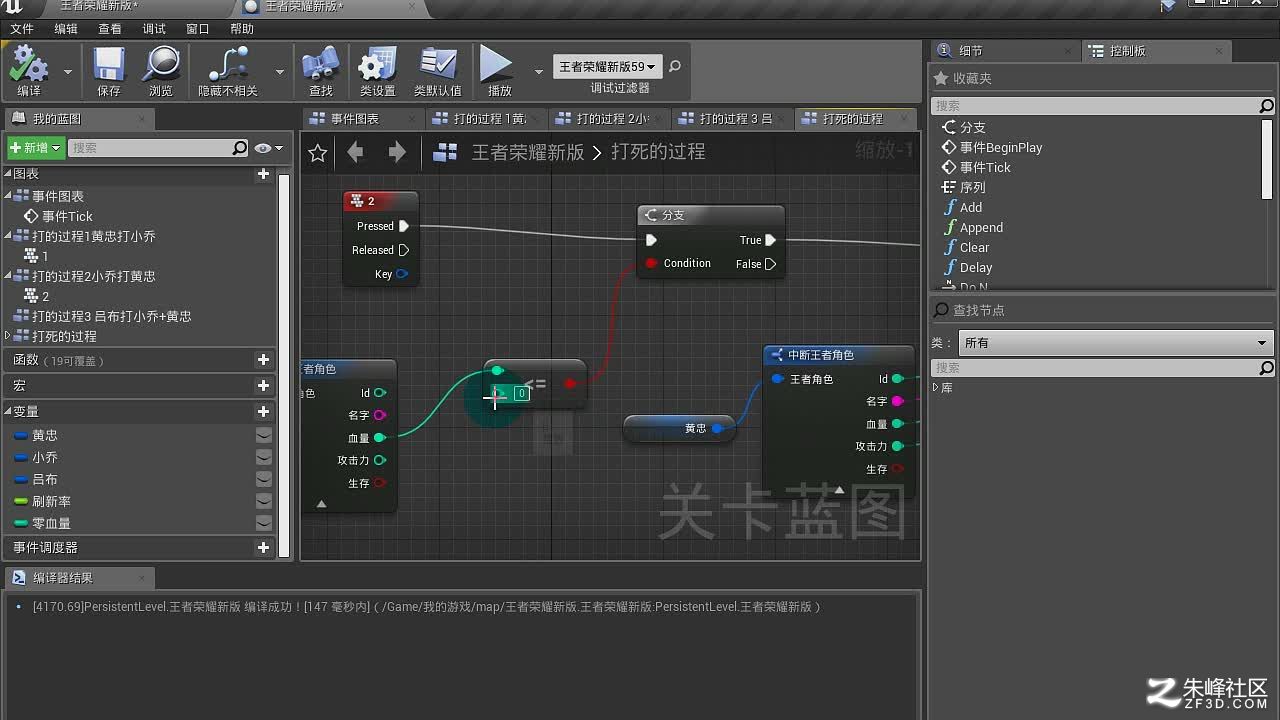Navigate back with left arrow

[355, 152]
